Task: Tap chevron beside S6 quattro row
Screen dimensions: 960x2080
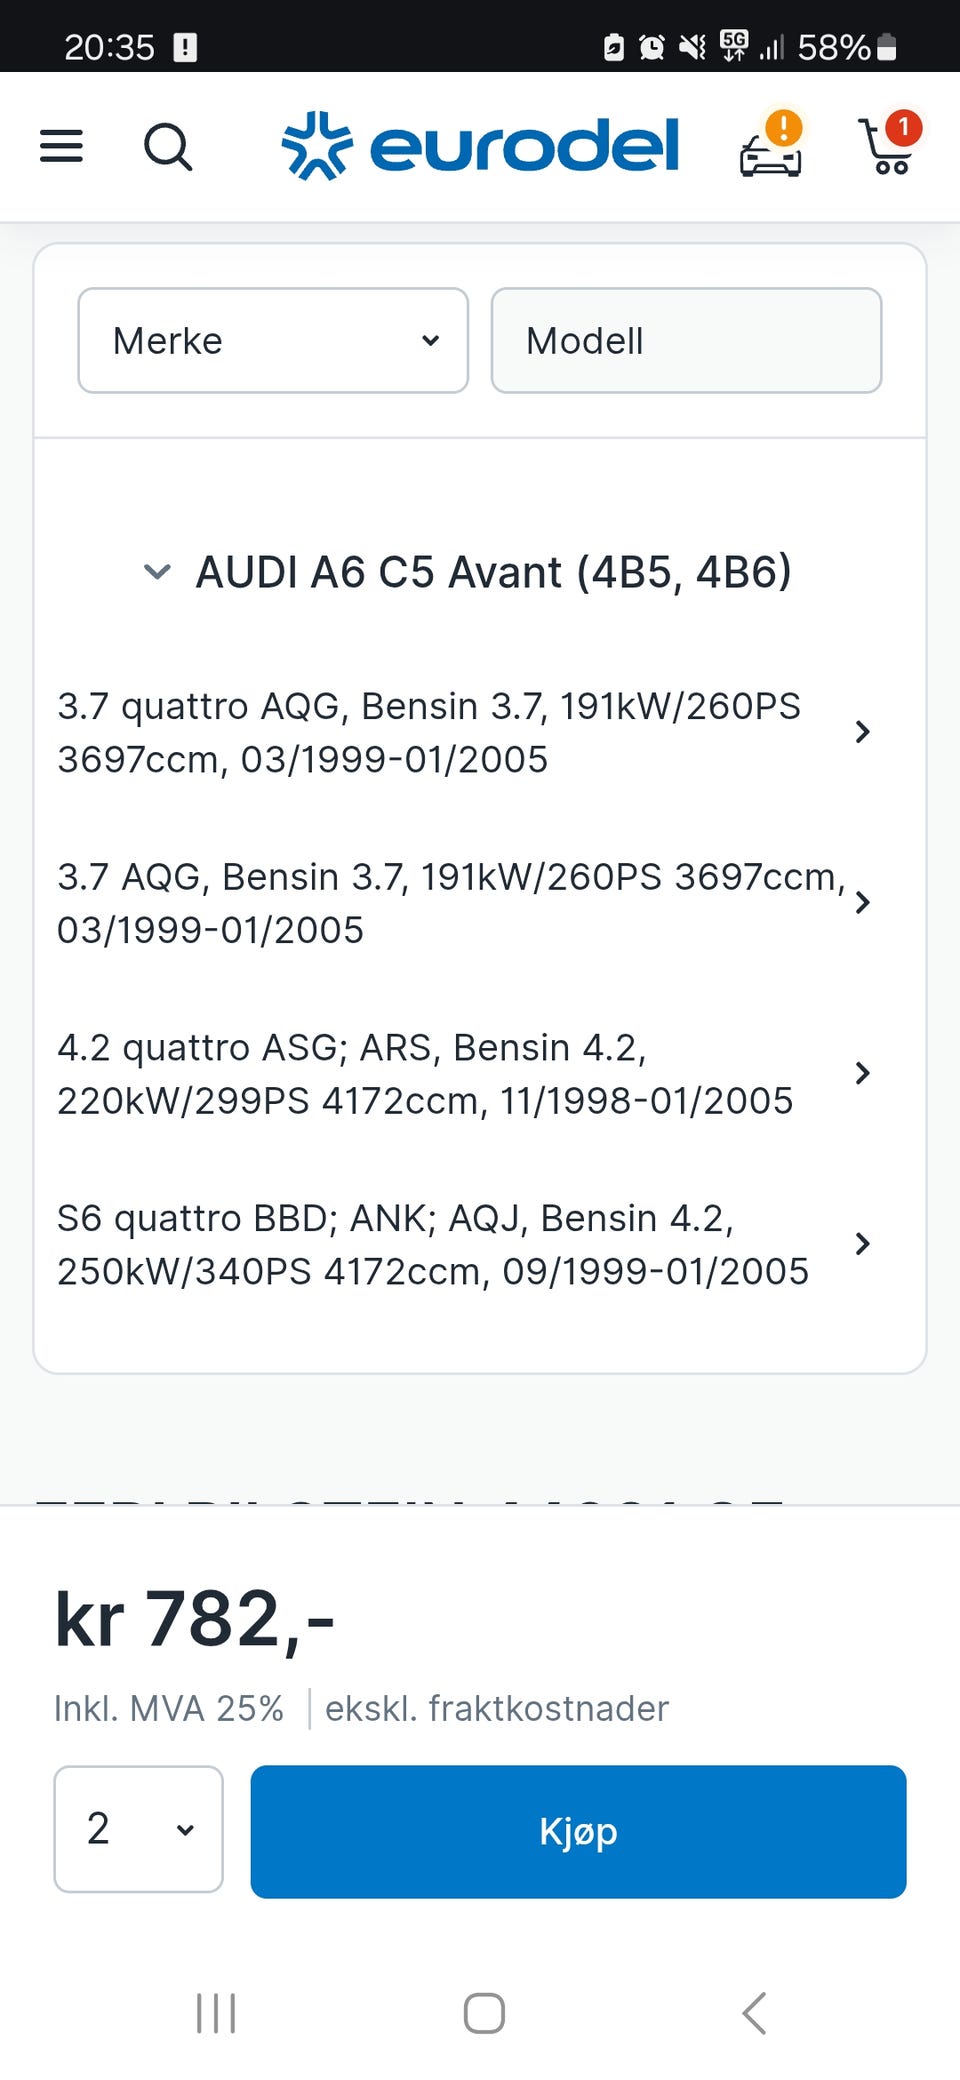Action: [x=862, y=1244]
